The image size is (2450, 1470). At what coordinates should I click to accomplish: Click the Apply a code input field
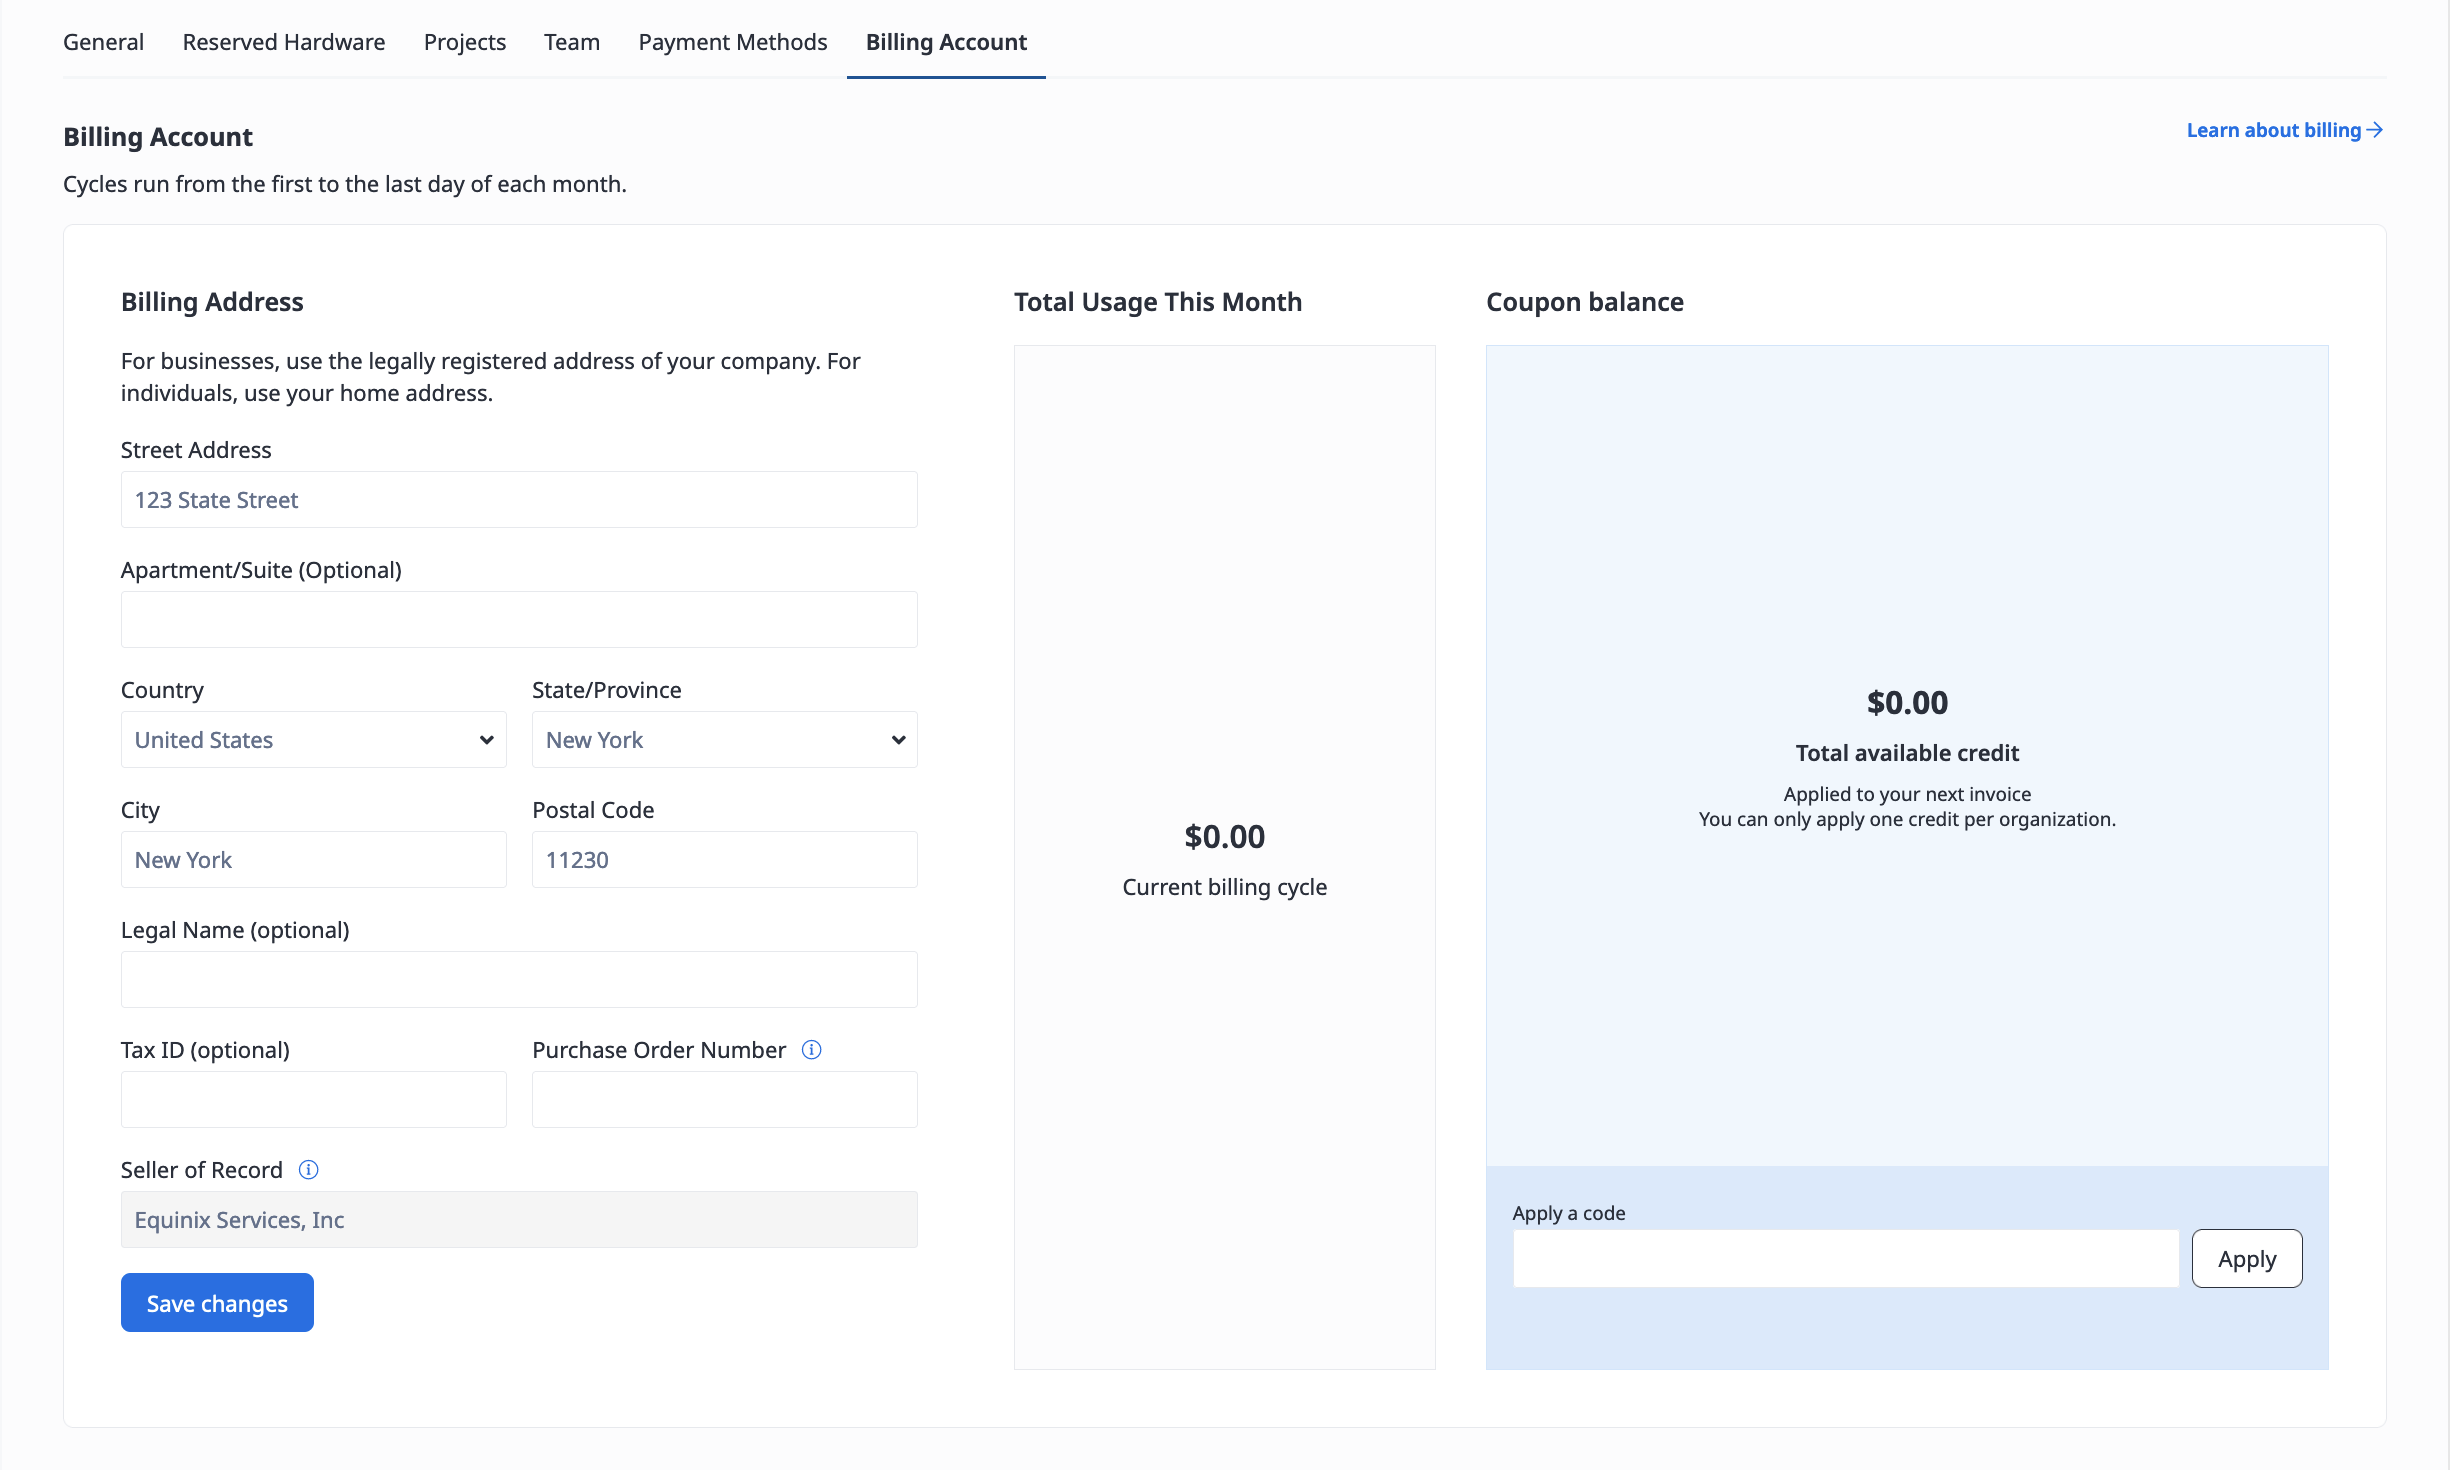coord(1846,1259)
